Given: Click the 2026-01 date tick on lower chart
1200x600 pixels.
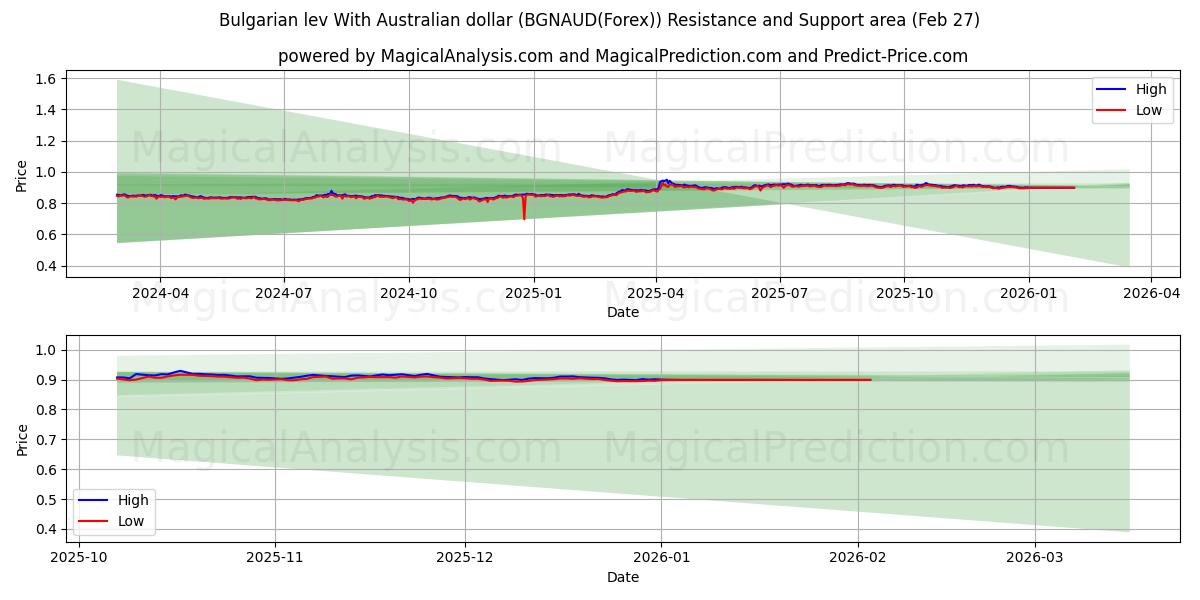Looking at the screenshot, I should coord(662,558).
